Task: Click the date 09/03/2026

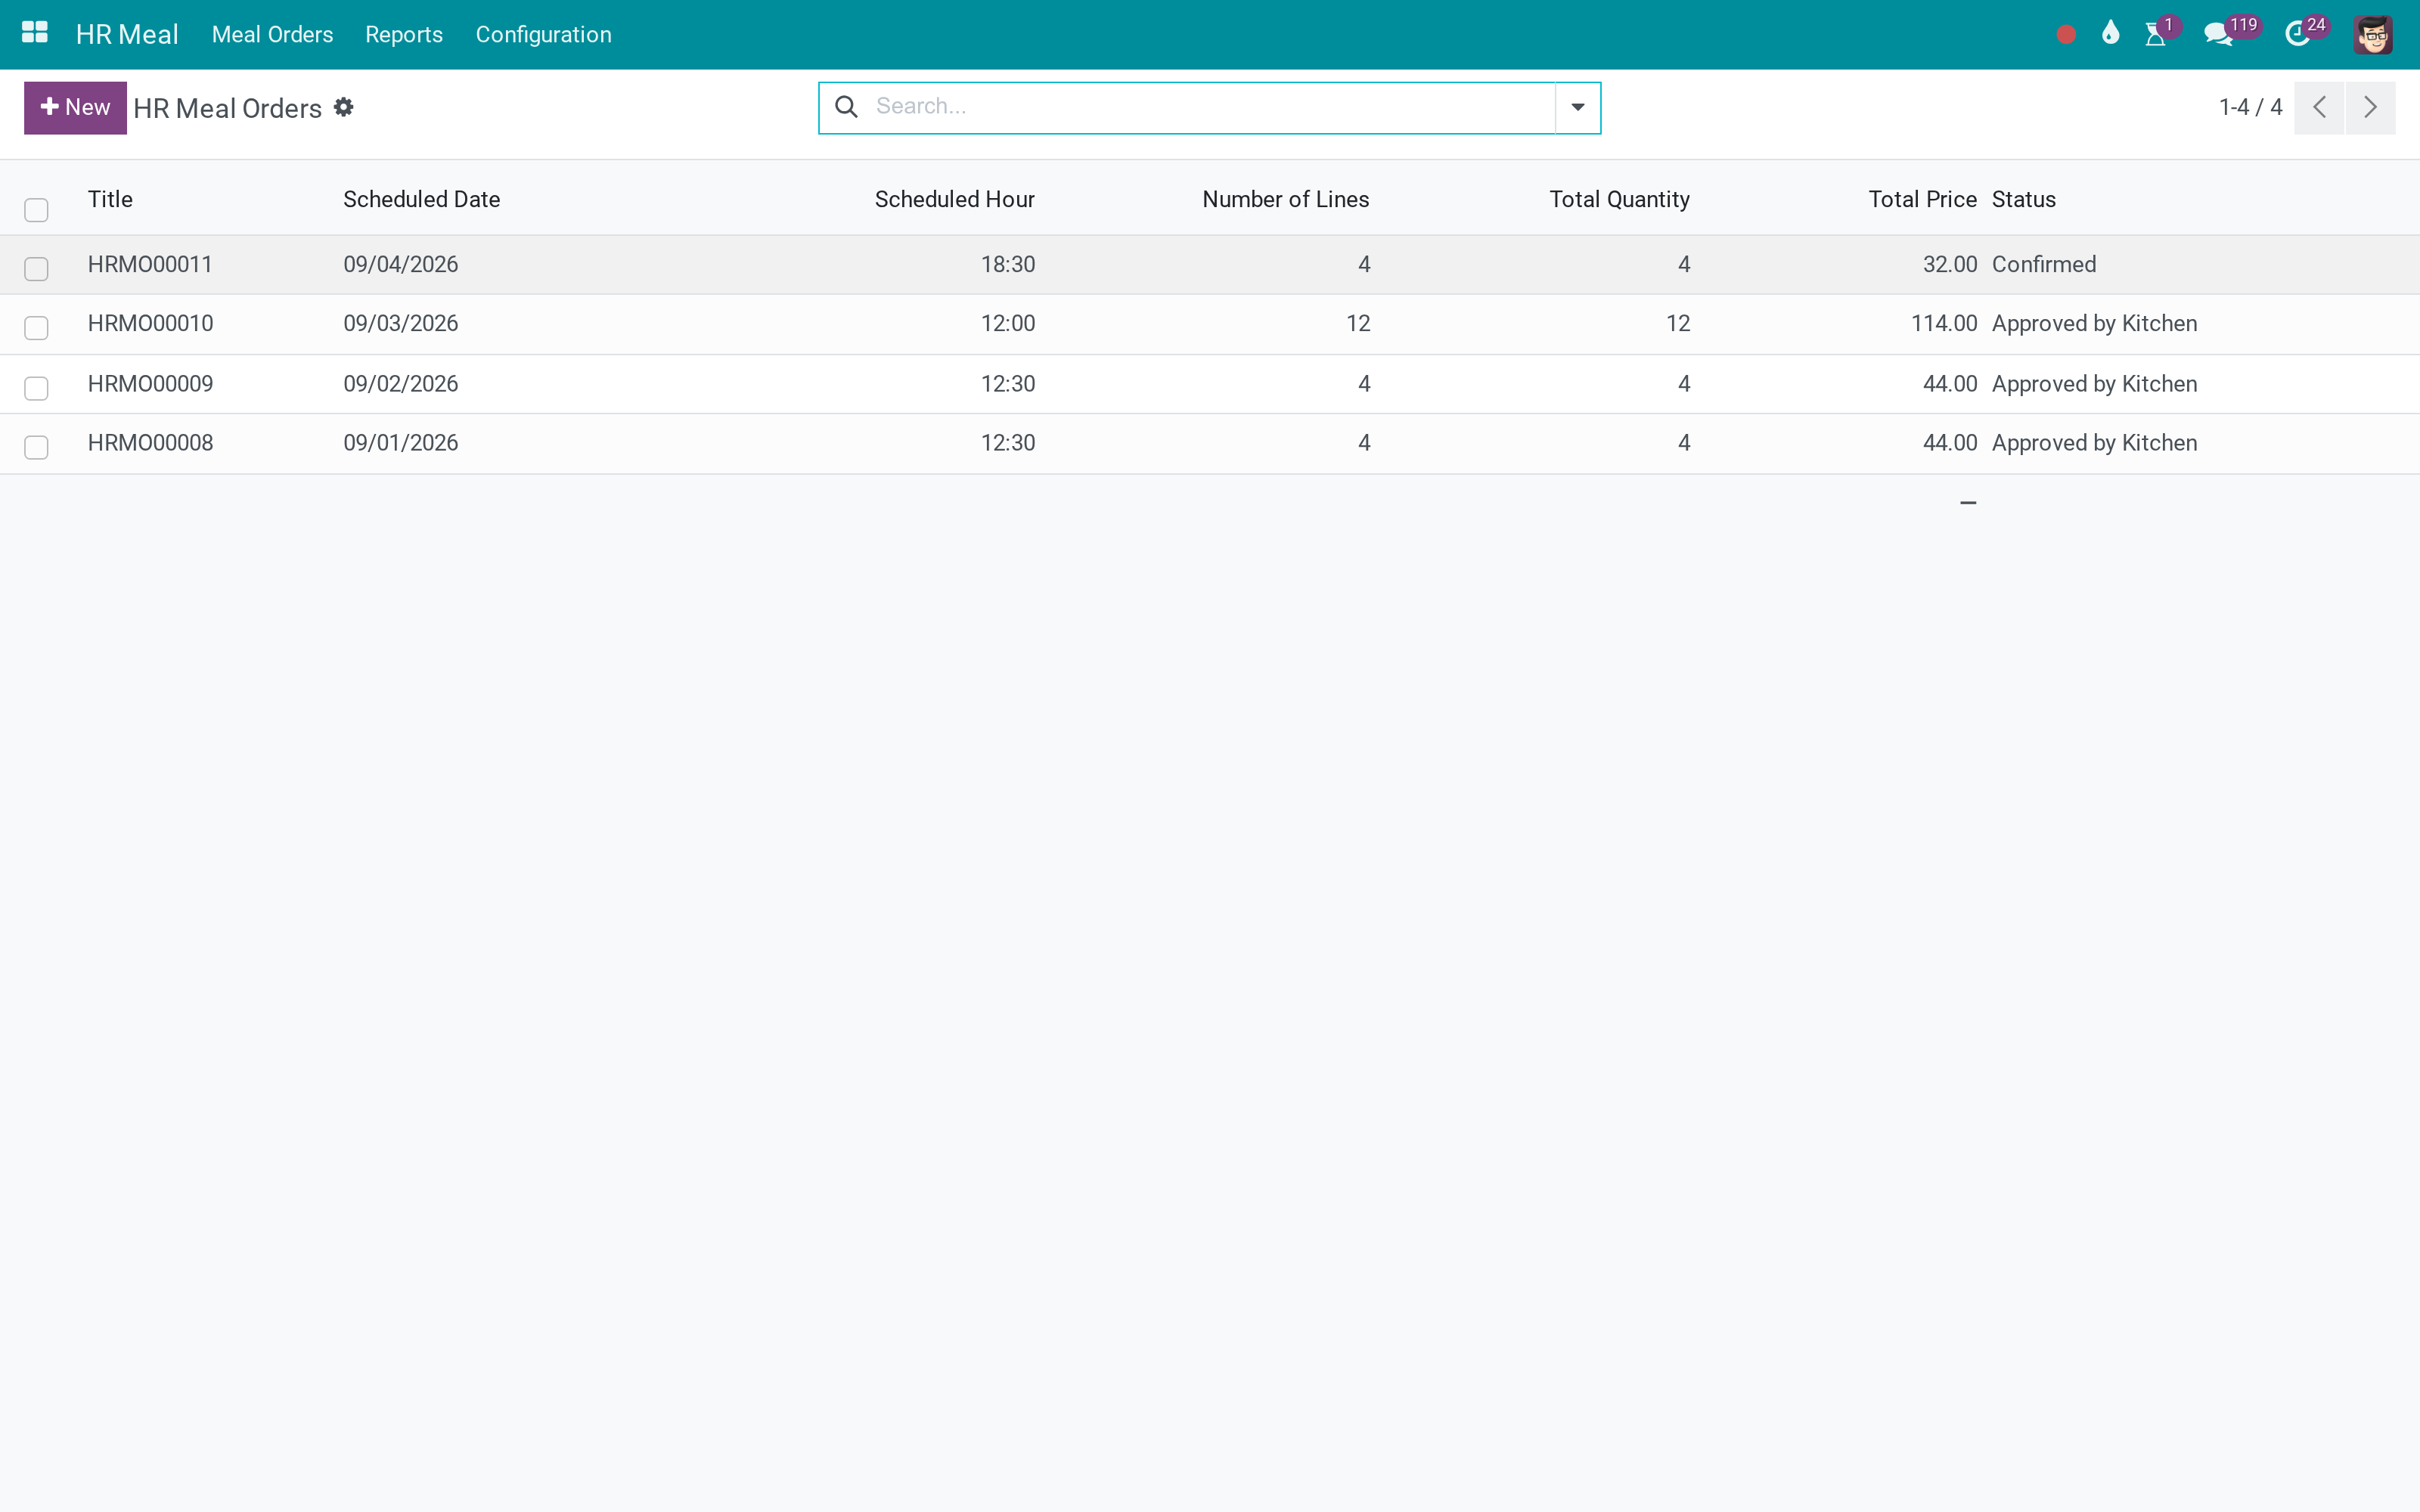Action: pyautogui.click(x=401, y=323)
